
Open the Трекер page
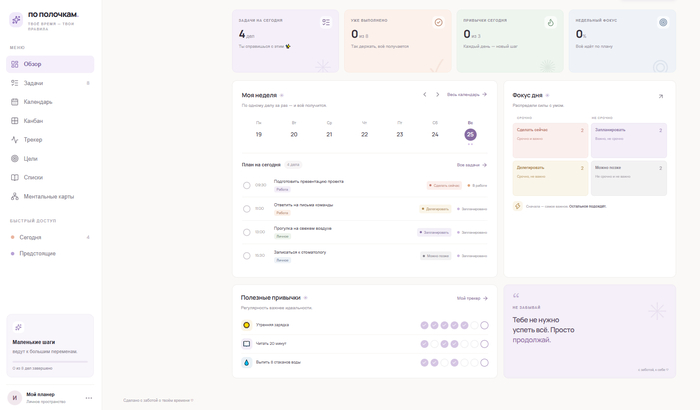coord(50,139)
